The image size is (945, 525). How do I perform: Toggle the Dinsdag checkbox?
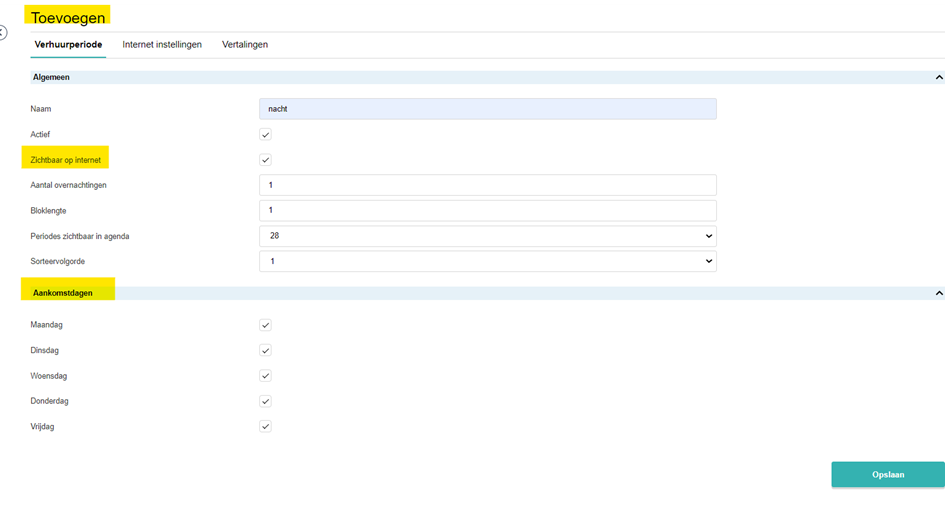[x=265, y=350]
